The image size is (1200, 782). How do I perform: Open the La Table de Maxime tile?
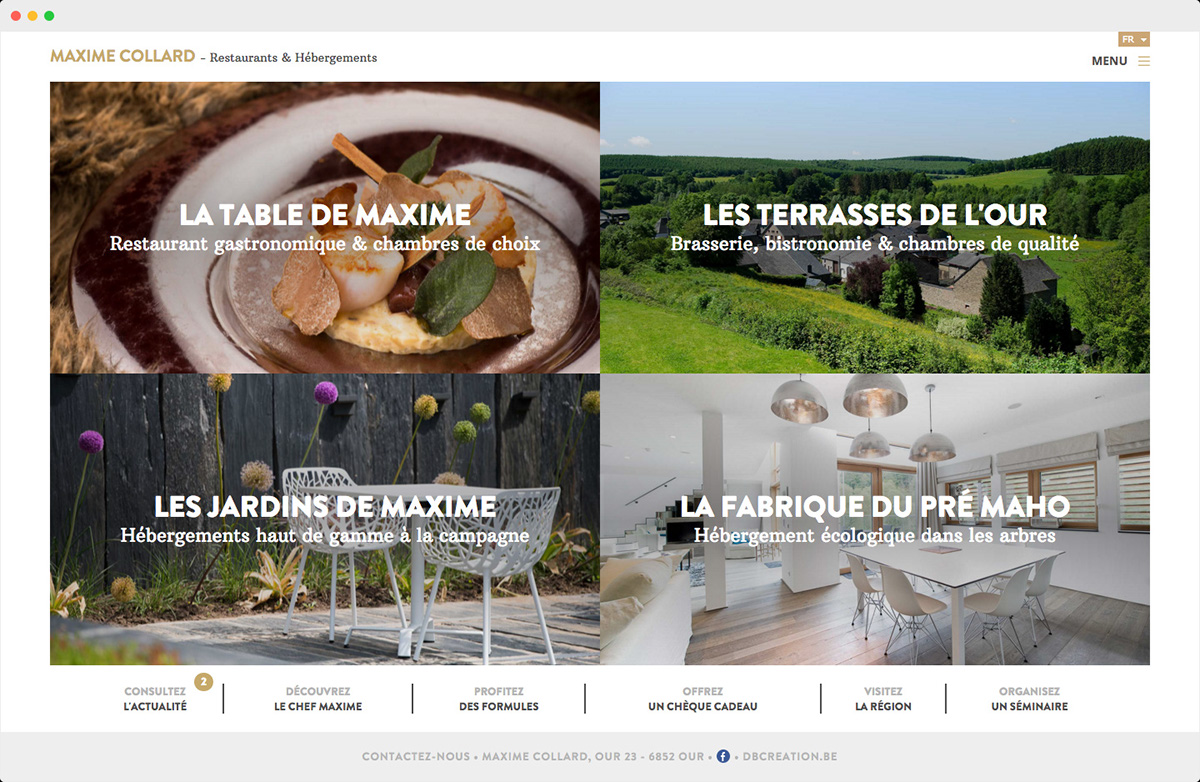tap(325, 228)
